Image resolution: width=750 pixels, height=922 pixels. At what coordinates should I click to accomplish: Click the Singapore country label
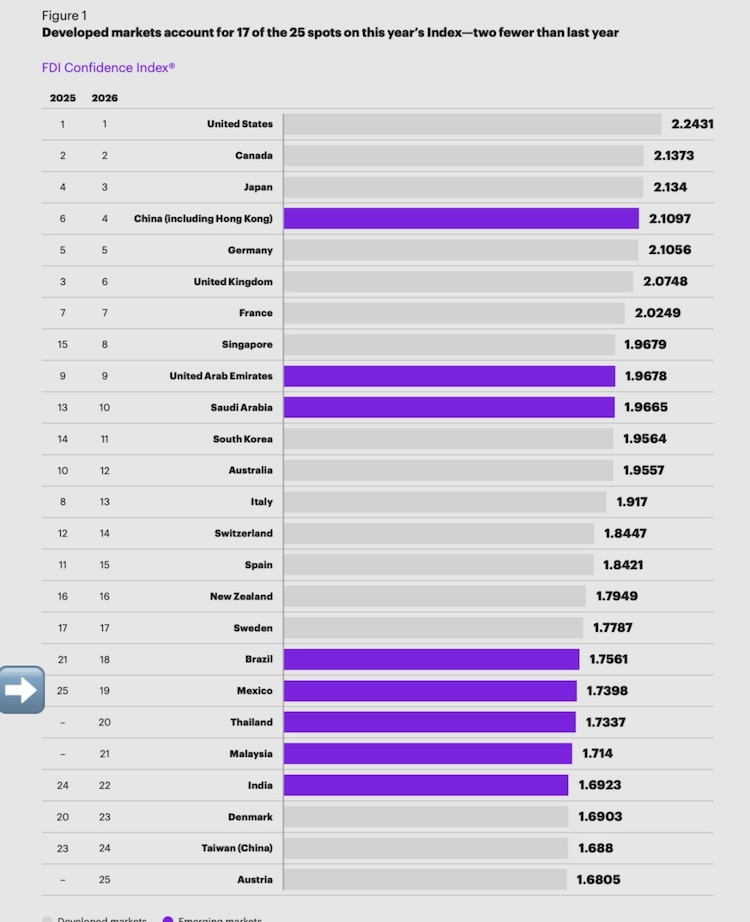(x=247, y=344)
